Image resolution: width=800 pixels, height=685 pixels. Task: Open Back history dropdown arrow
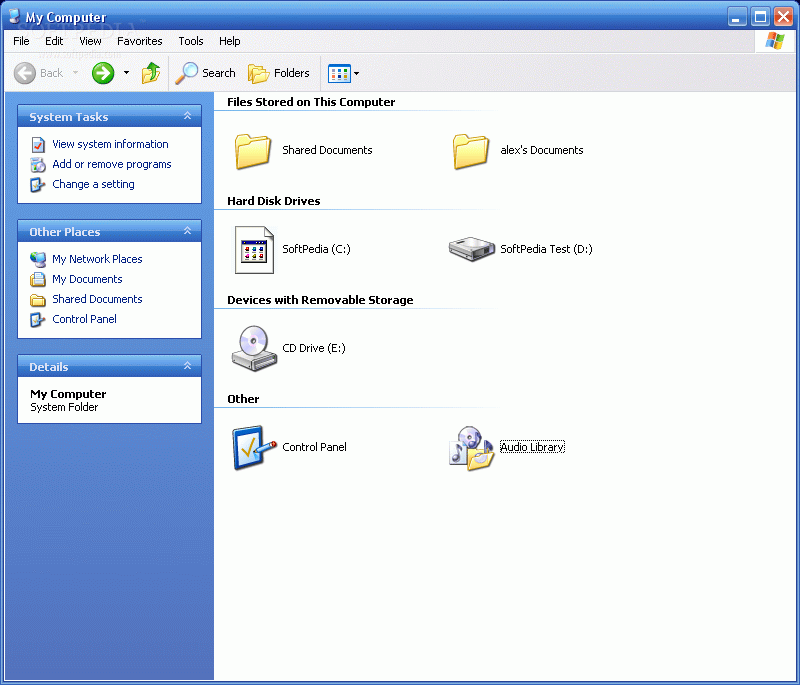click(x=76, y=73)
